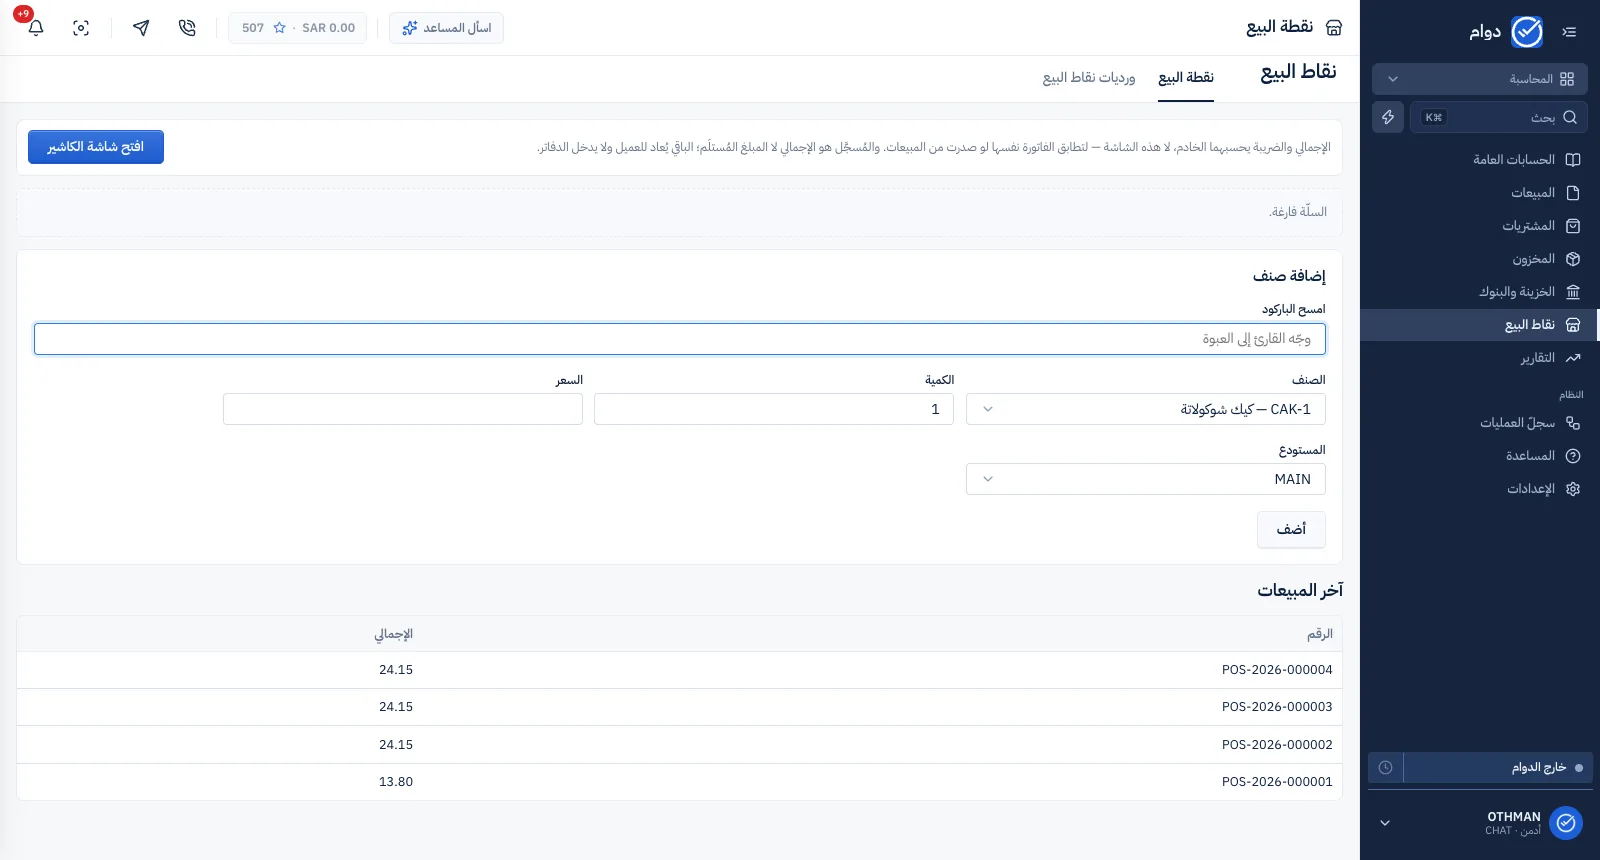The width and height of the screenshot is (1600, 860).
Task: Click the الإجمالي column header
Action: 394,634
